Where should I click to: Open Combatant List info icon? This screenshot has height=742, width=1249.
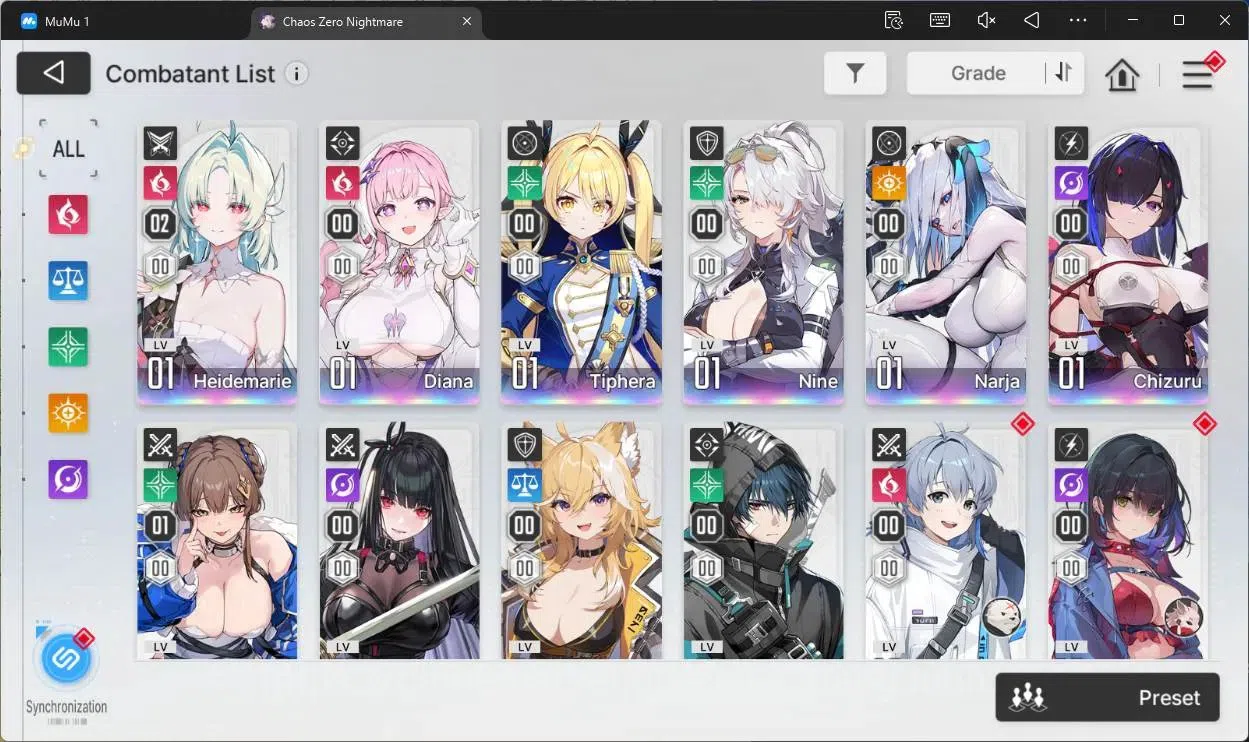pos(296,73)
